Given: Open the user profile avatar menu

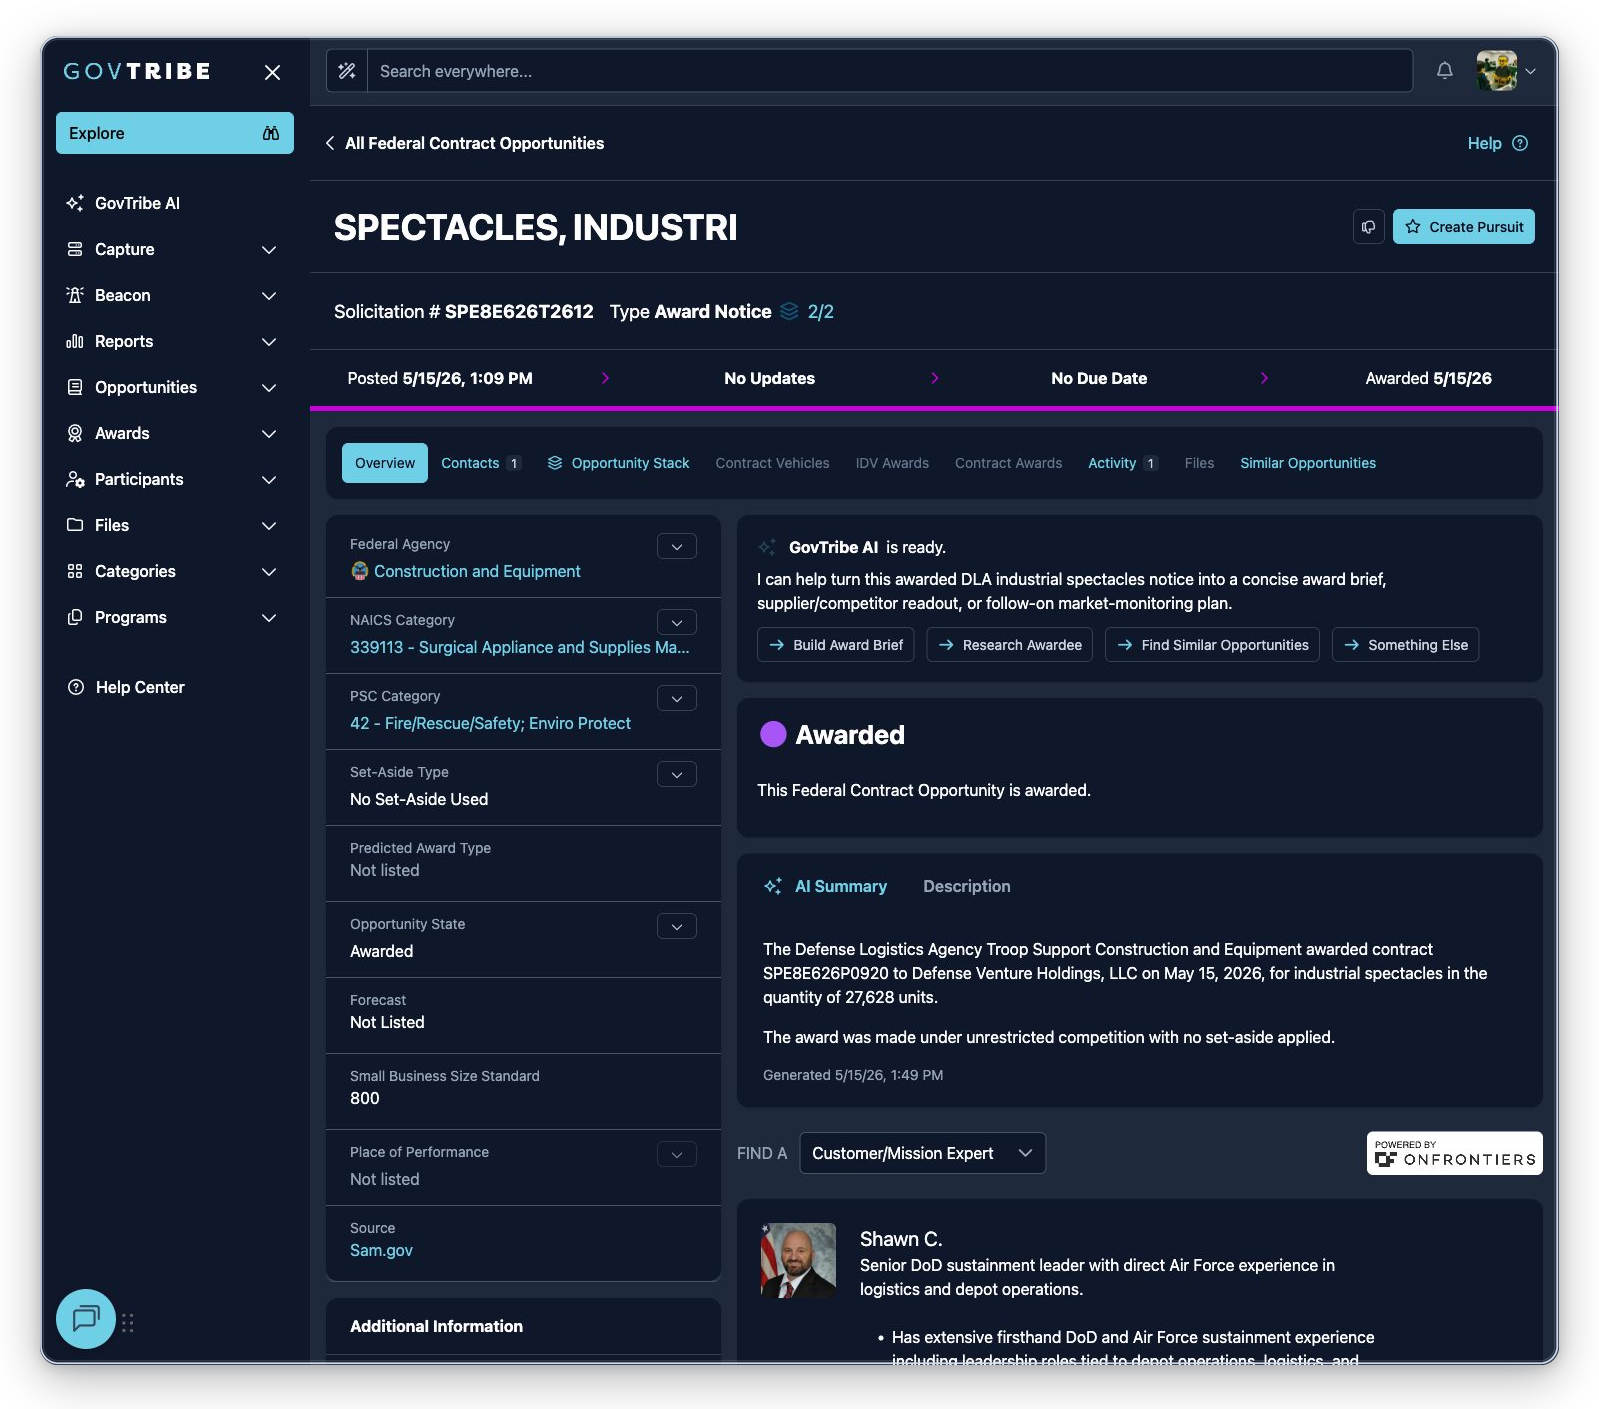Looking at the screenshot, I should 1505,71.
